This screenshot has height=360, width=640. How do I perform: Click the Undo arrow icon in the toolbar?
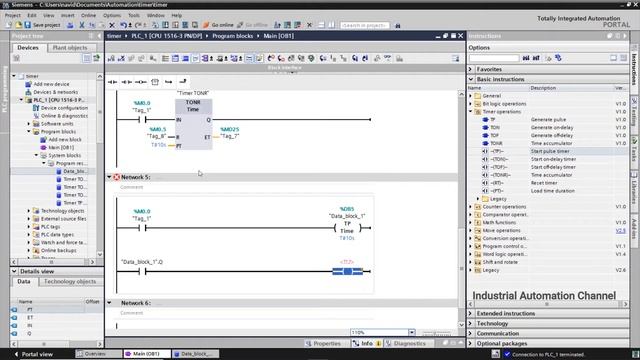coord(123,25)
